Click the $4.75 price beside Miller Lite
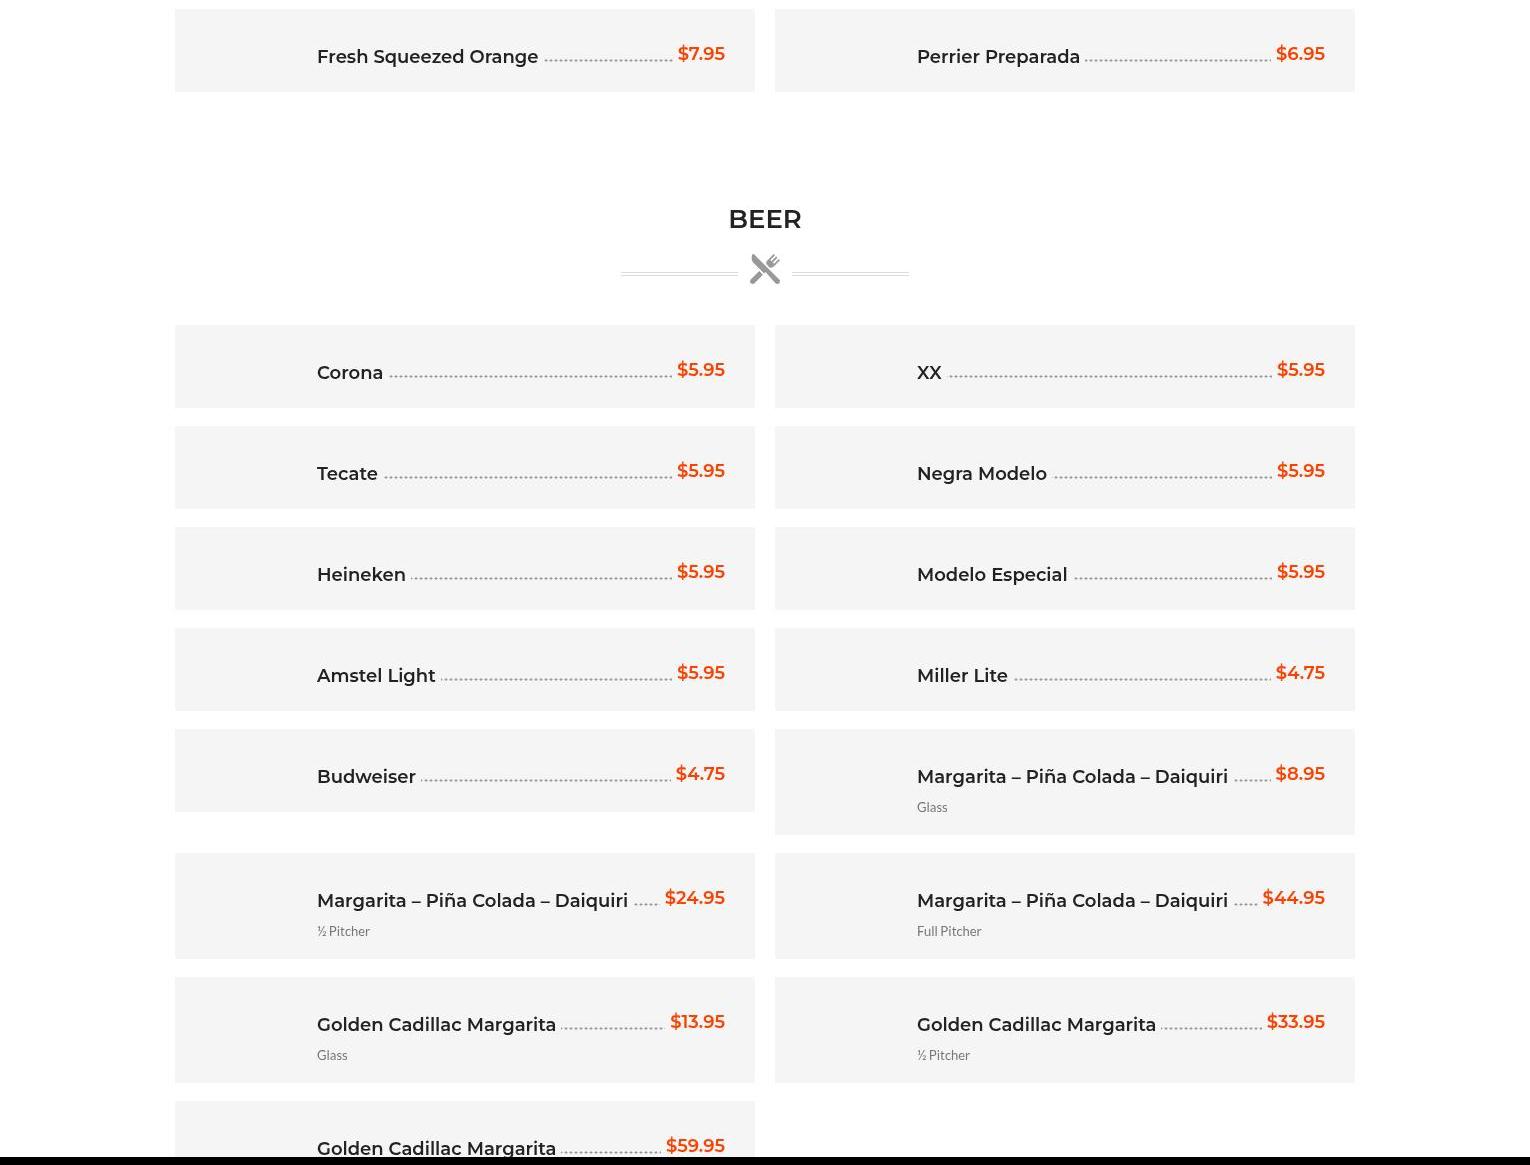Viewport: 1530px width, 1165px height. (x=1300, y=673)
